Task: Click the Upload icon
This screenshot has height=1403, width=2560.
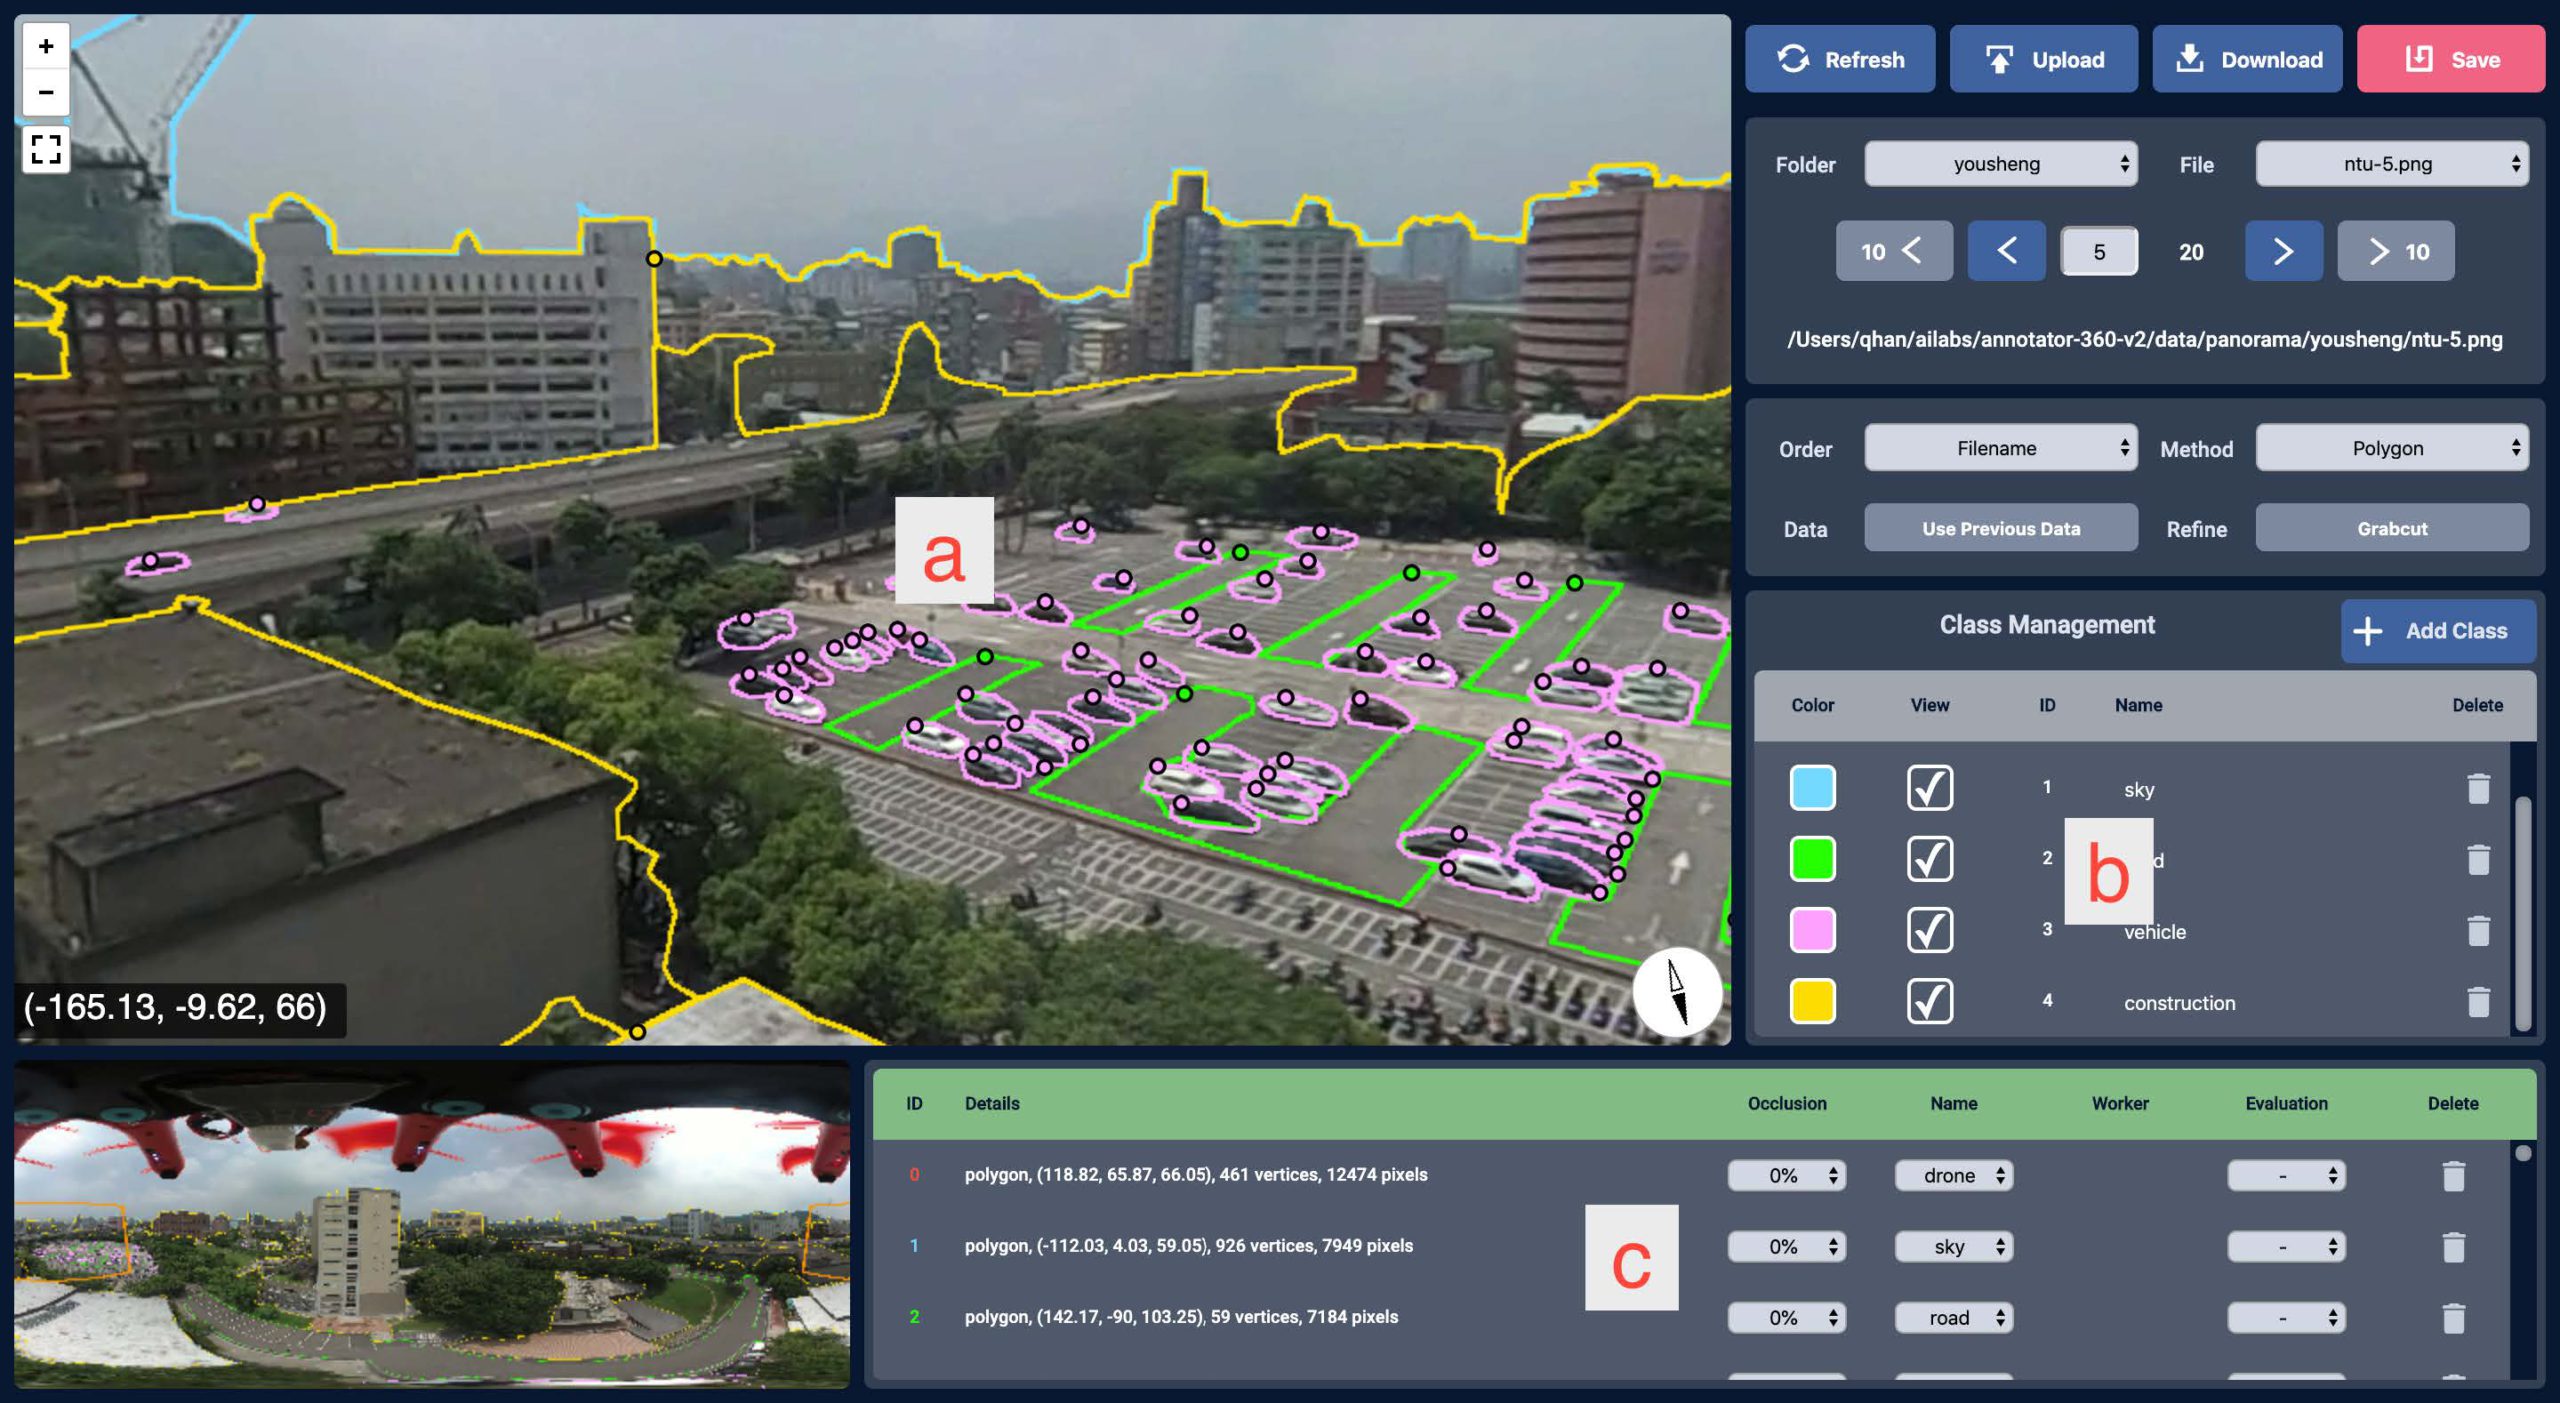Action: [x=1998, y=58]
